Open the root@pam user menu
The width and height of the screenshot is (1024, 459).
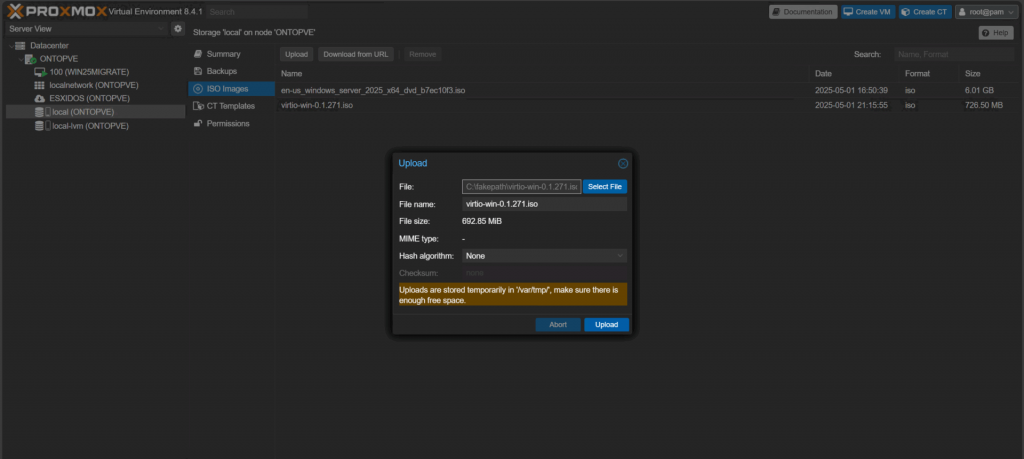point(987,12)
